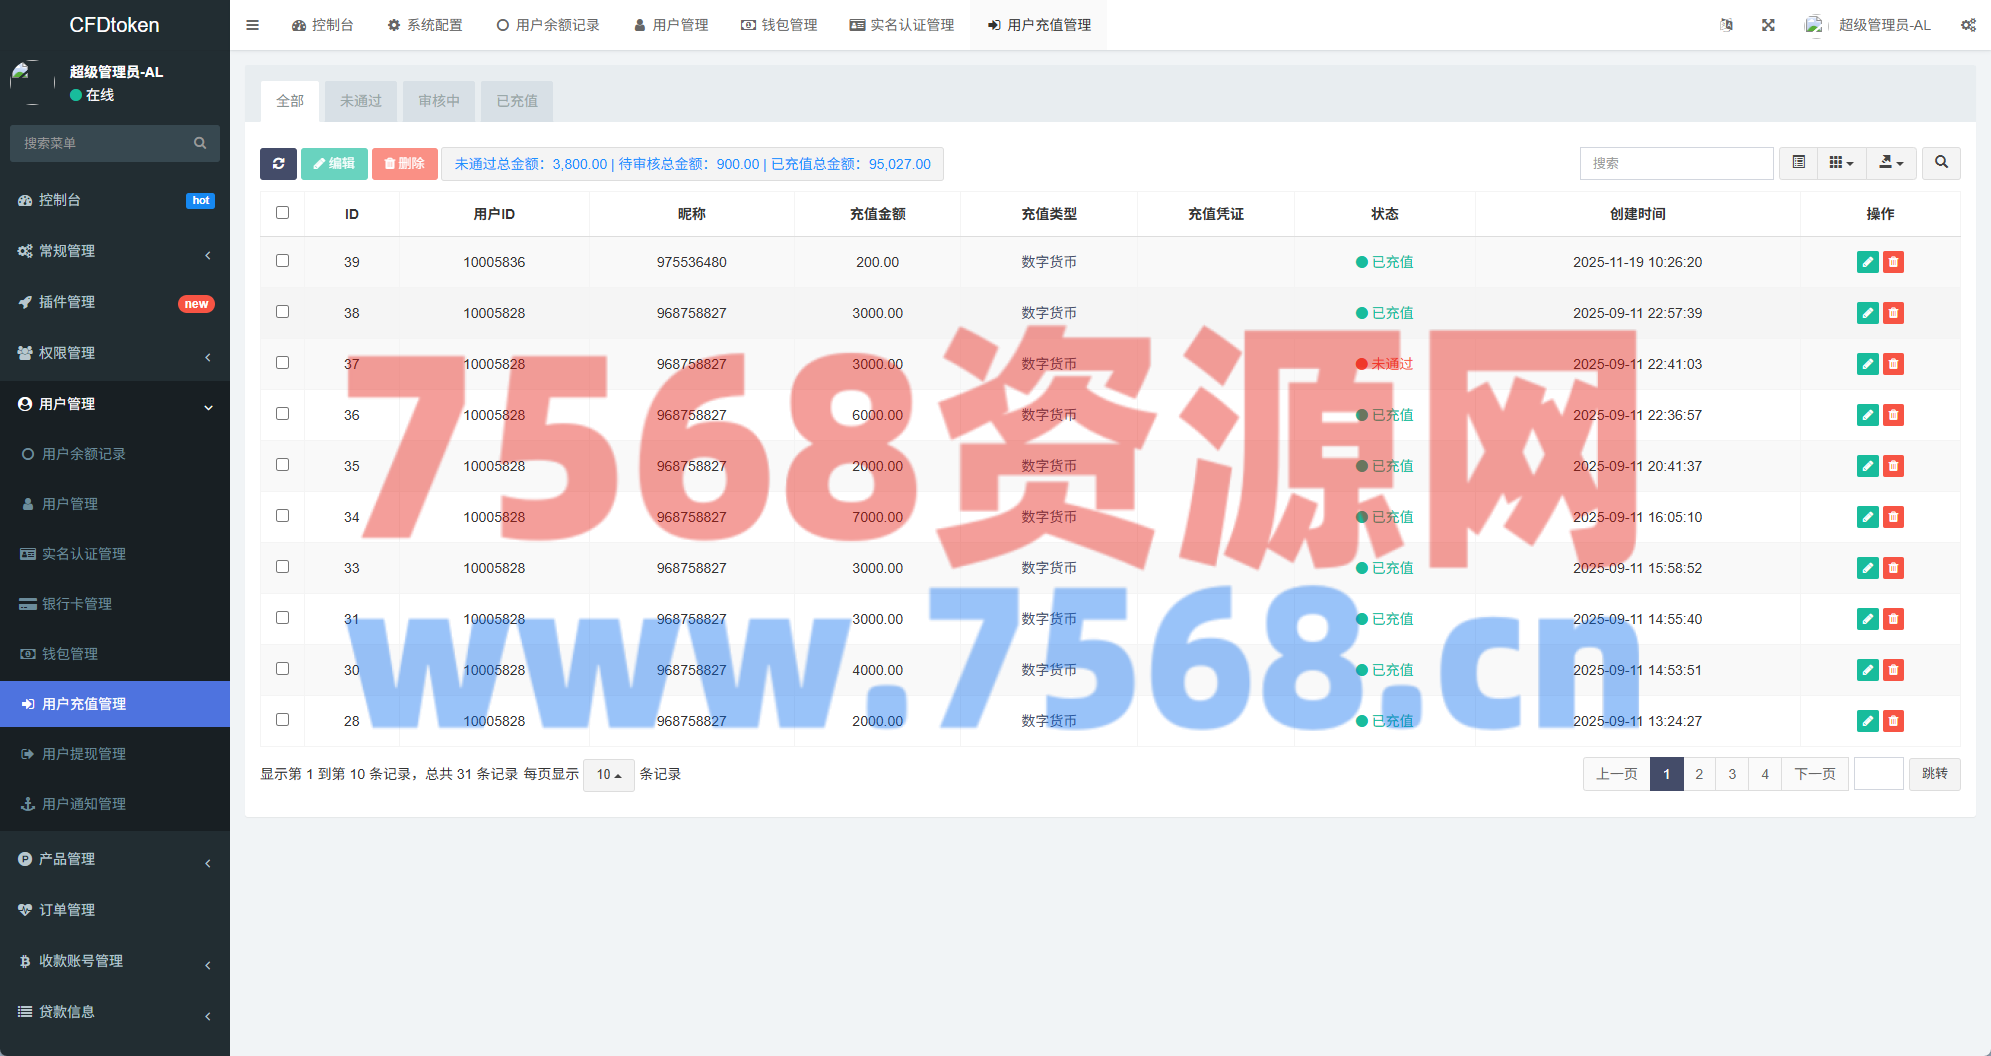Open the export data dropdown
1991x1056 pixels.
coord(1890,163)
